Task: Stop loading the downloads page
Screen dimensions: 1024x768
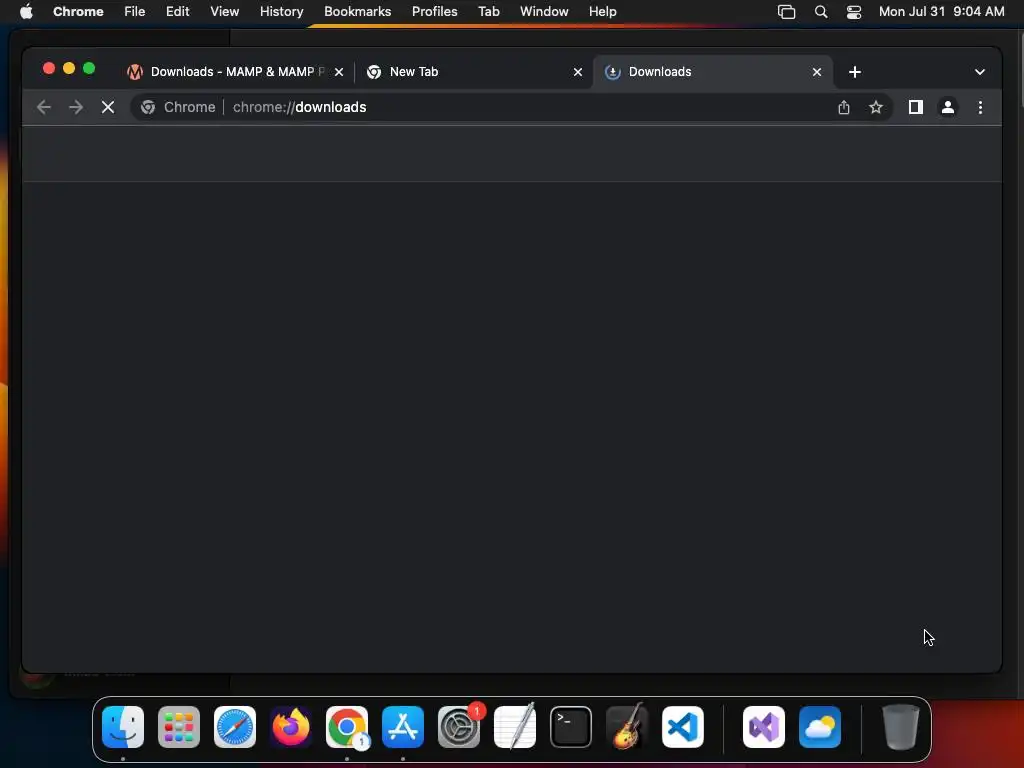Action: [108, 107]
